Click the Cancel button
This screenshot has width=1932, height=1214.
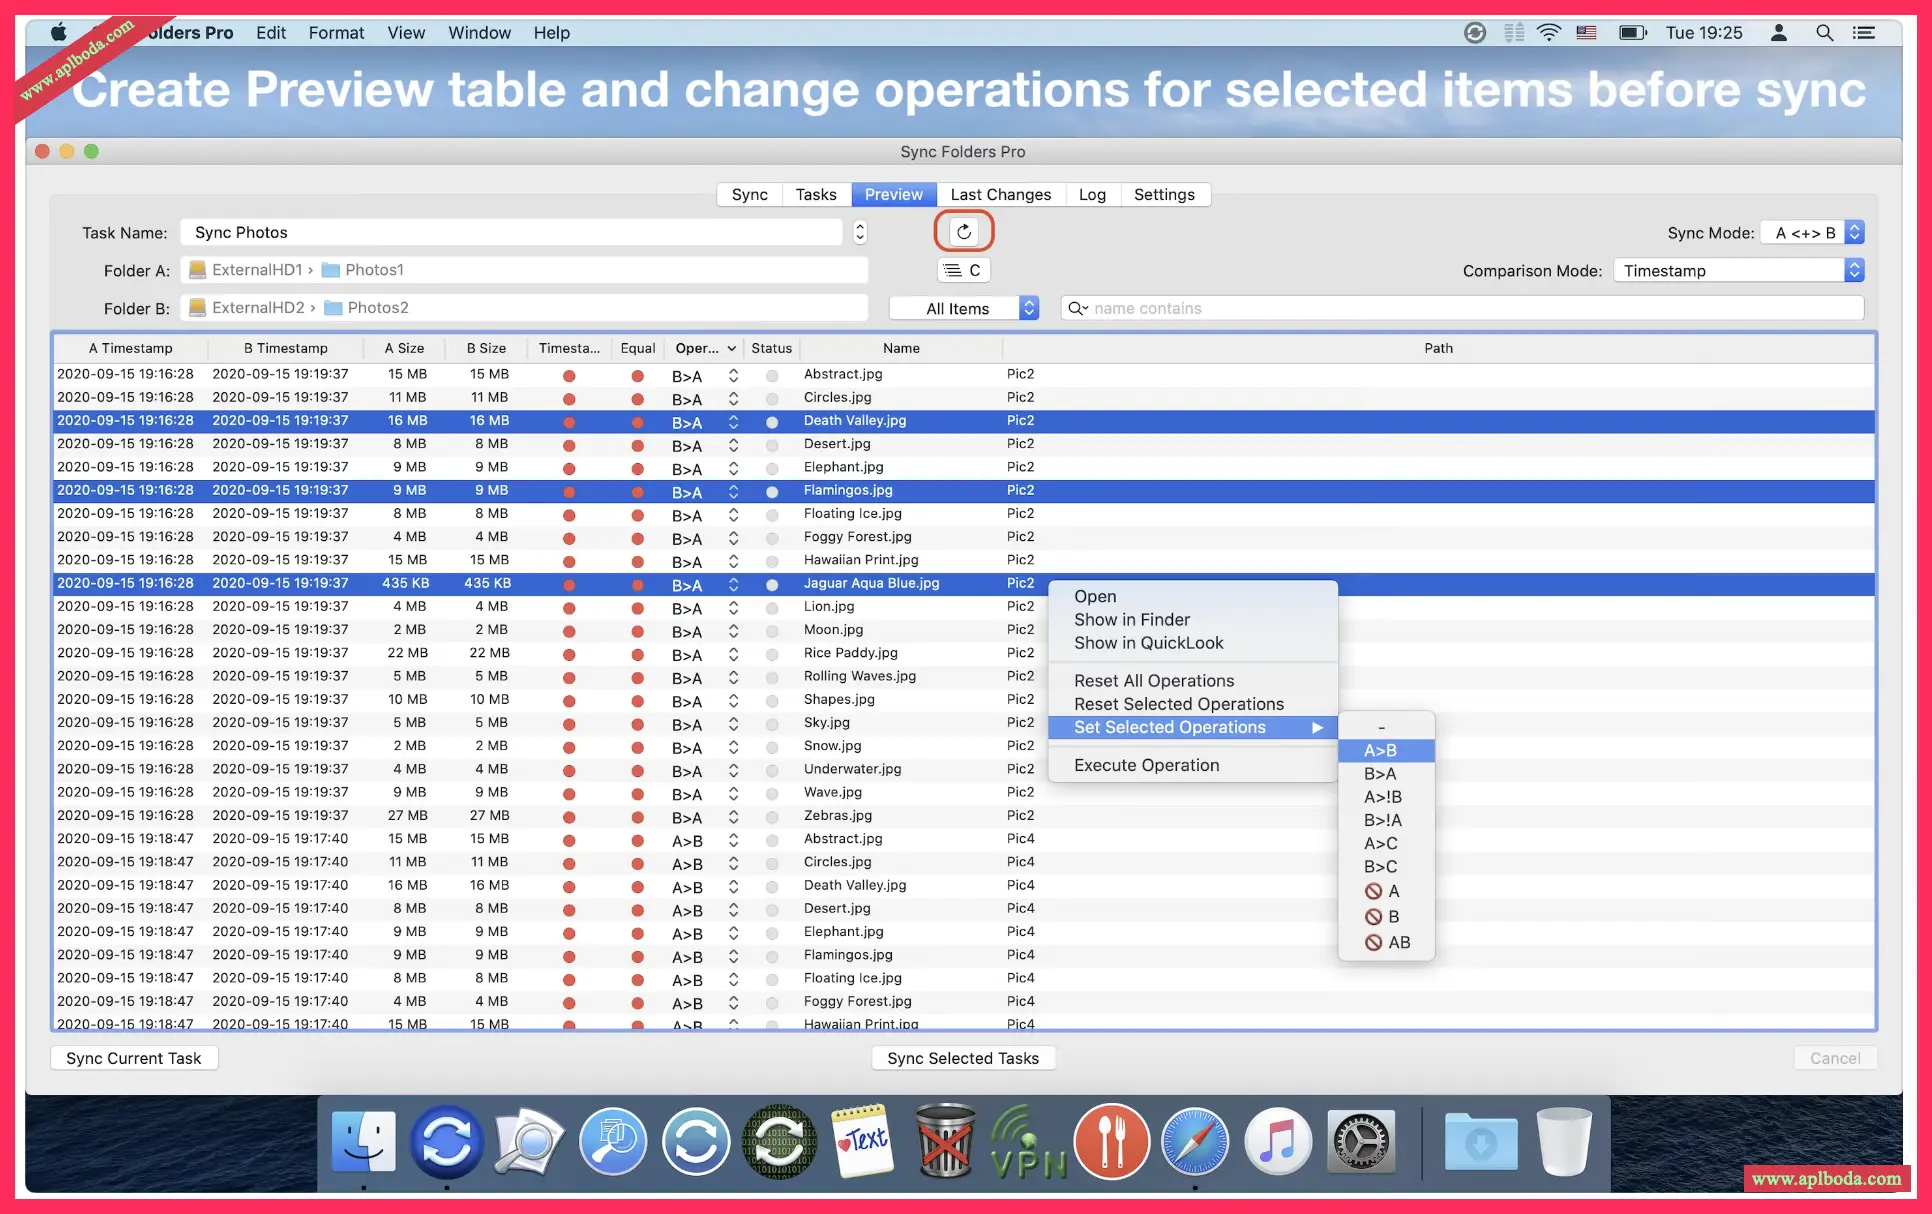(x=1835, y=1058)
